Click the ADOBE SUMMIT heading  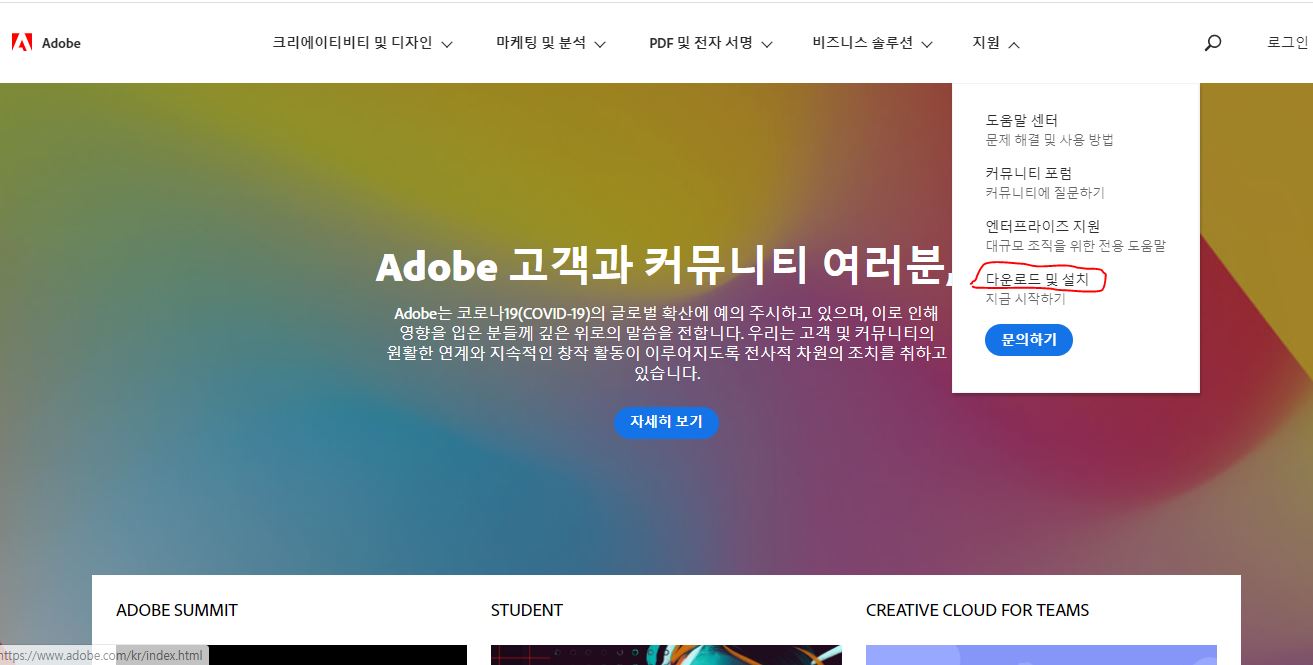(x=177, y=610)
